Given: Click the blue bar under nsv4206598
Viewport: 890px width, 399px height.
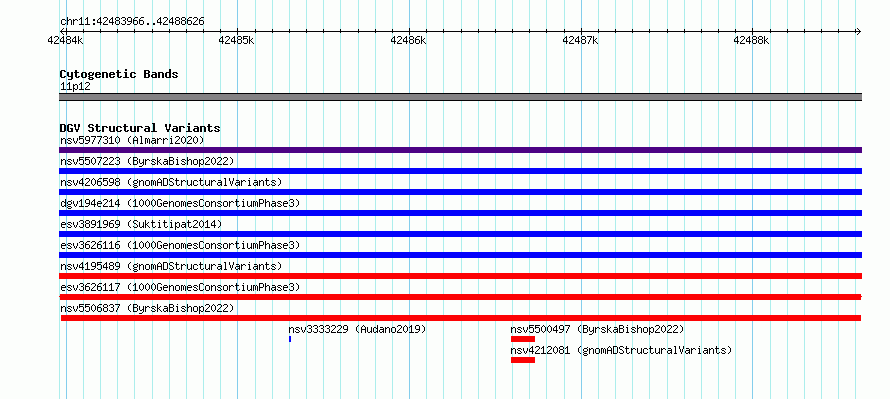Looking at the screenshot, I should coord(460,192).
